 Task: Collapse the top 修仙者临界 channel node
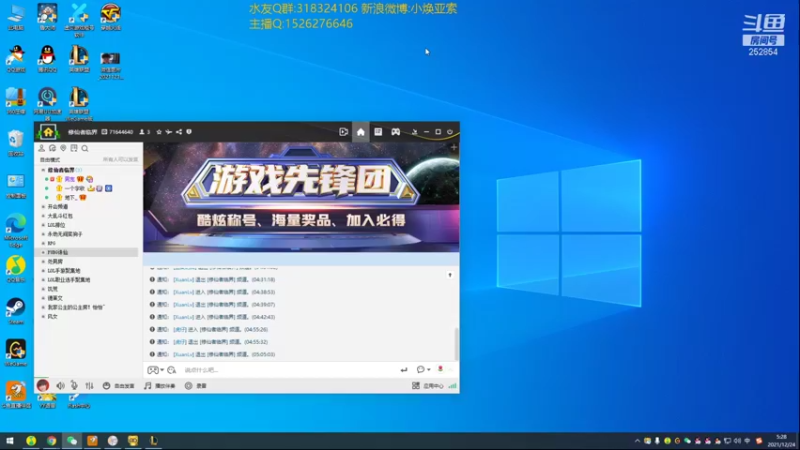point(43,170)
